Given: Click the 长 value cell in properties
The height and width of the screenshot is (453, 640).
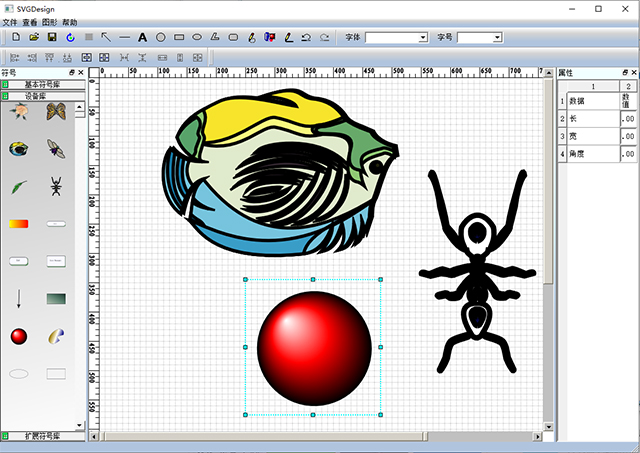Looking at the screenshot, I should (627, 118).
